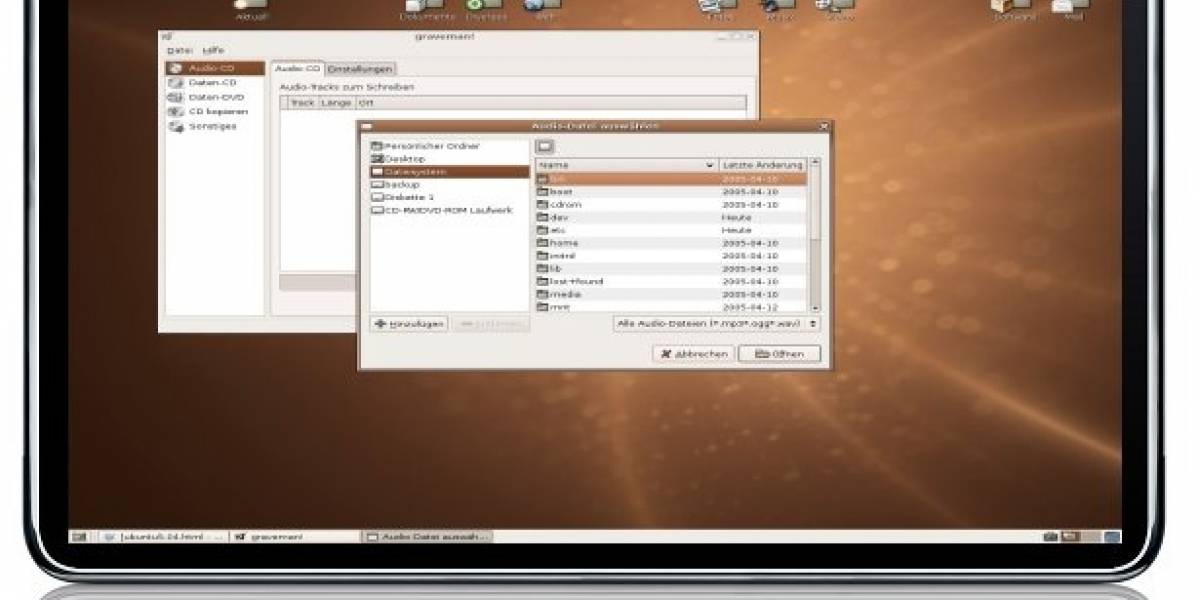The height and width of the screenshot is (600, 1200).
Task: Select Diskette 1 in the places list
Action: pyautogui.click(x=449, y=198)
